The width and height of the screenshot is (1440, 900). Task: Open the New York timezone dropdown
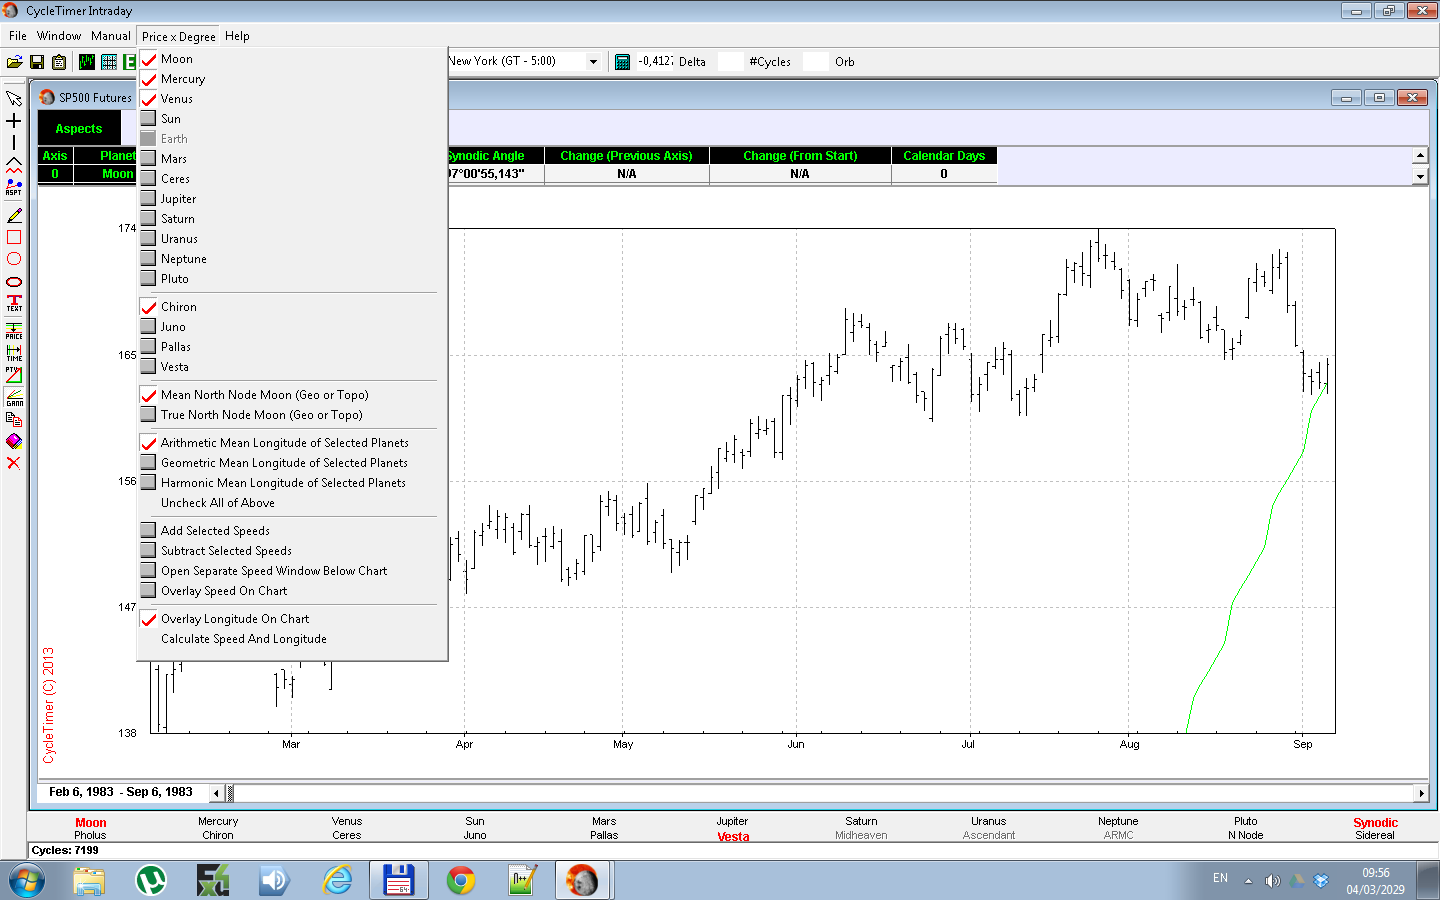[x=593, y=62]
